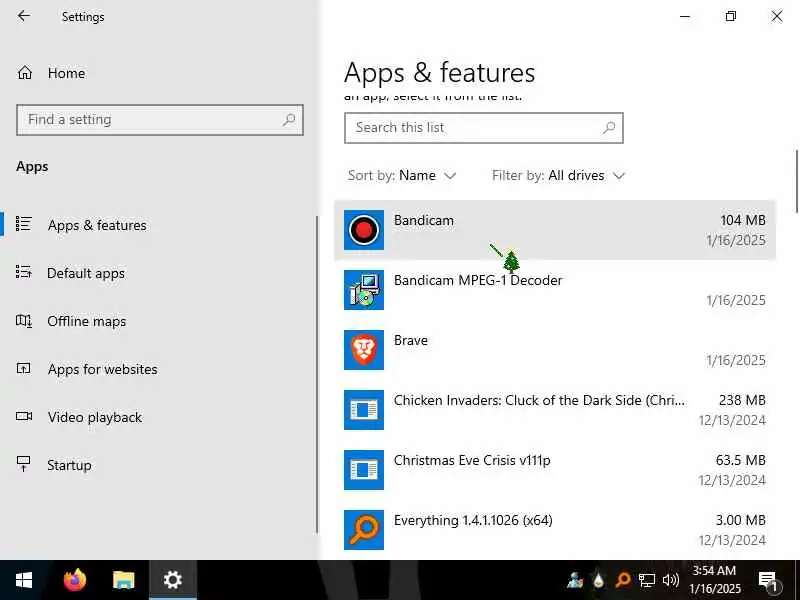800x600 pixels.
Task: Focus the Search this list field
Action: tap(484, 128)
